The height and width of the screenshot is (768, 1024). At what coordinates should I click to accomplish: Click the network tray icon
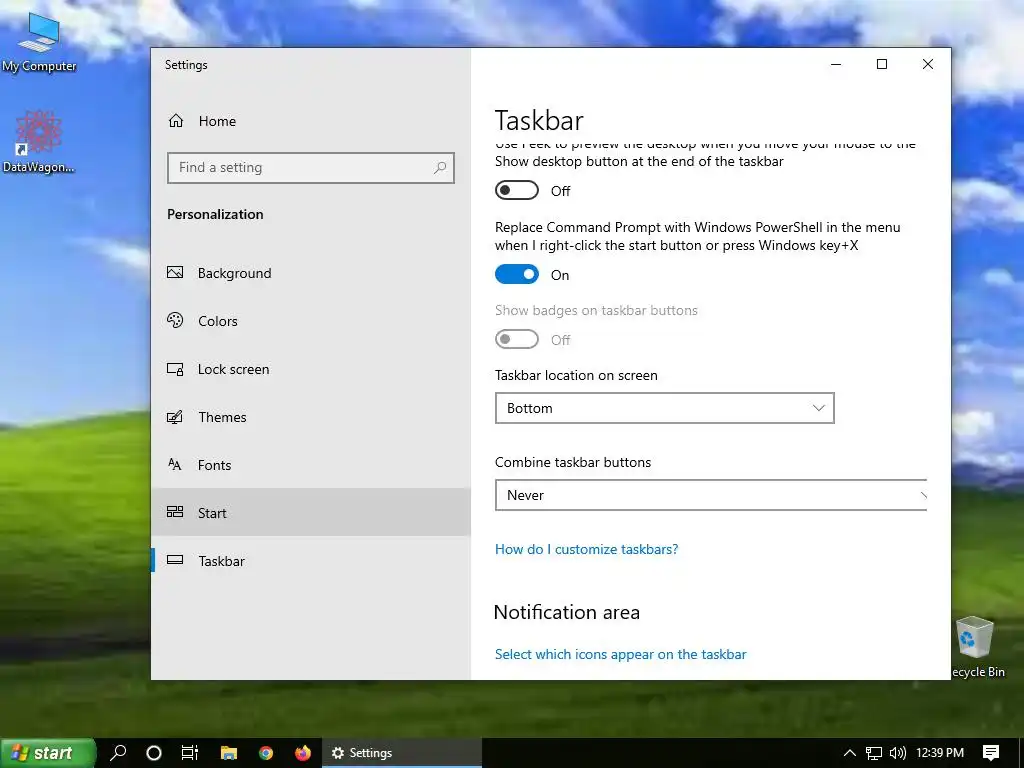(x=874, y=753)
